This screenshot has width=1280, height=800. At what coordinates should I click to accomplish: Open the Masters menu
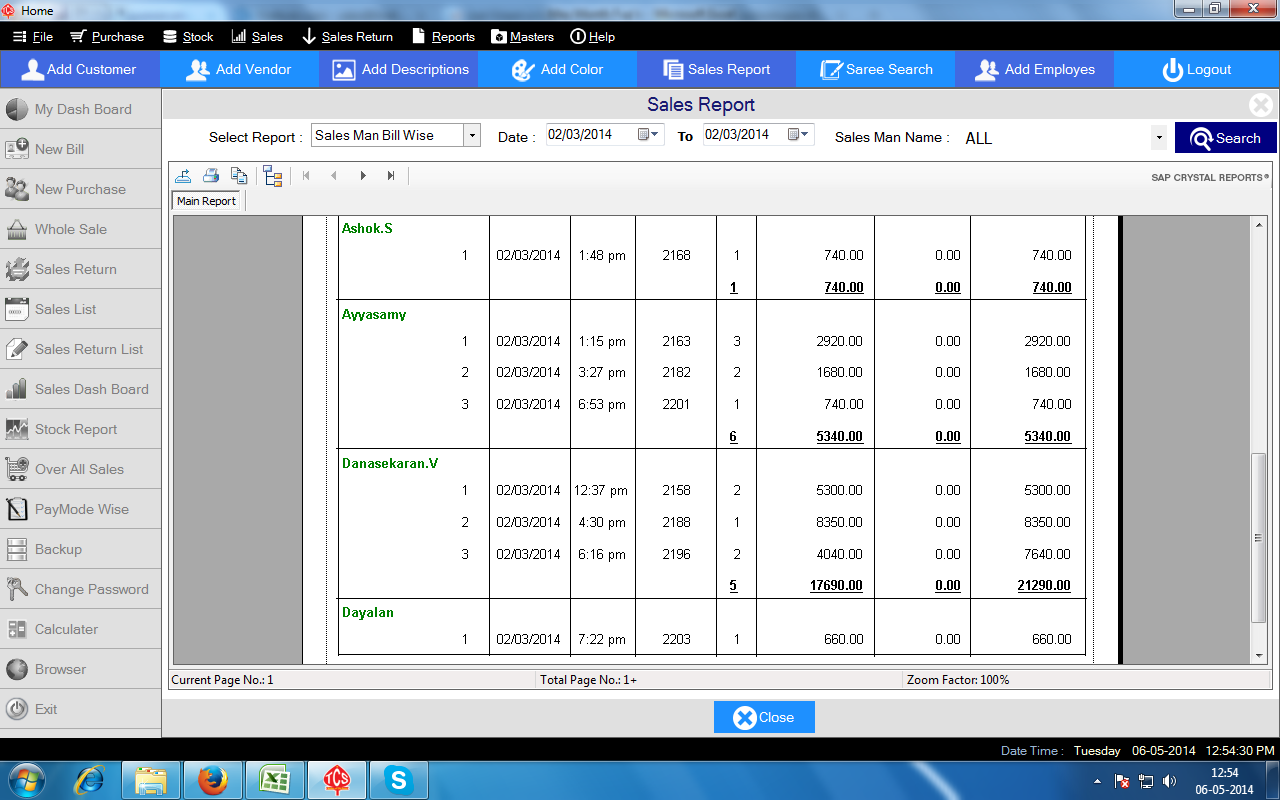[522, 37]
